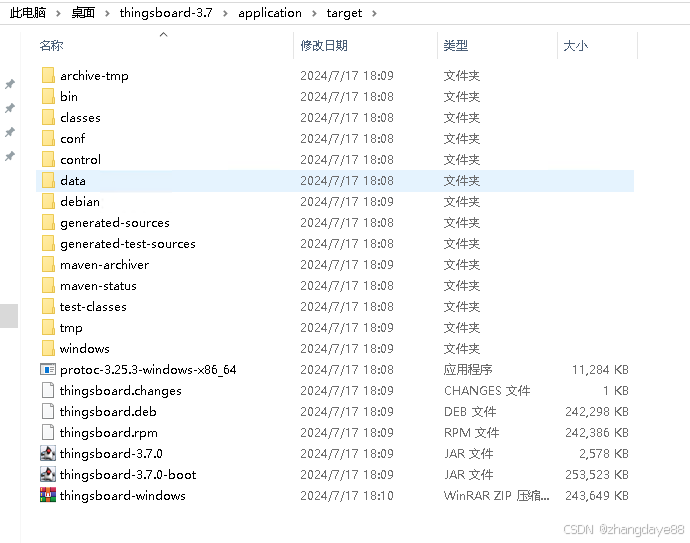
Task: Select the maven-archiver folder name
Action: (104, 265)
